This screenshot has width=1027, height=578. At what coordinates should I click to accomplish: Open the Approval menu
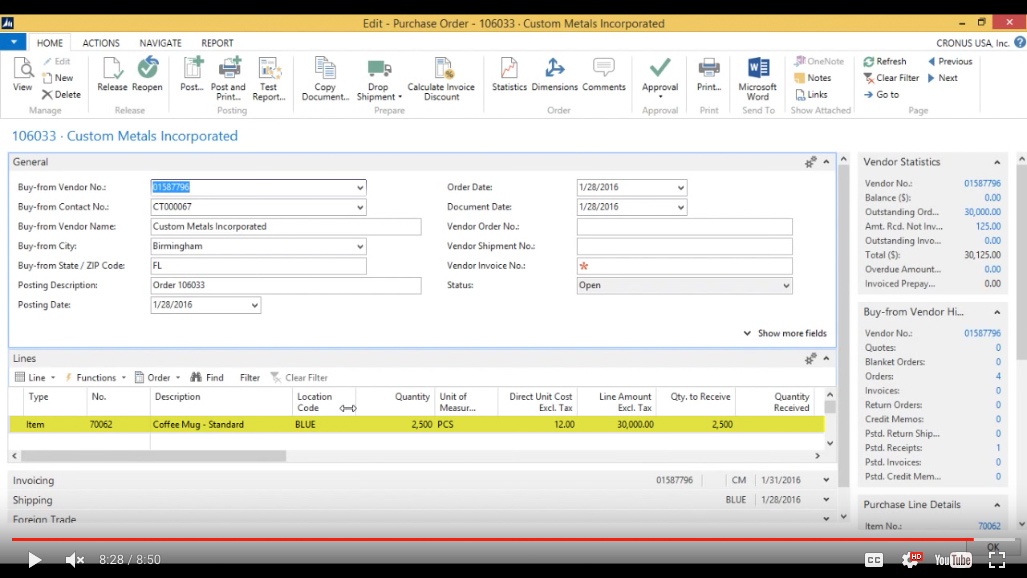coord(660,77)
